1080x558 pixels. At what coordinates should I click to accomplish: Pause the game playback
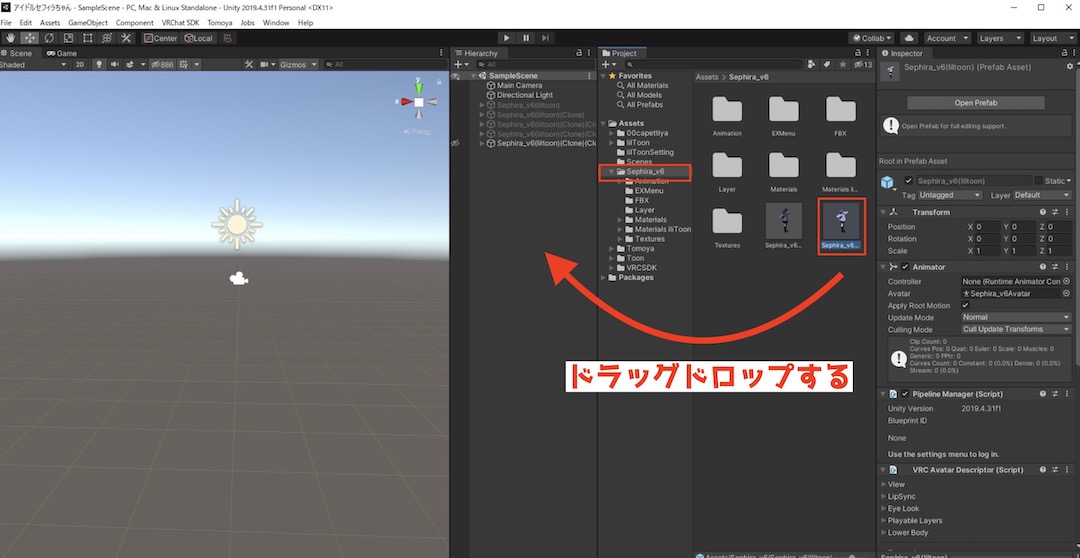[526, 38]
